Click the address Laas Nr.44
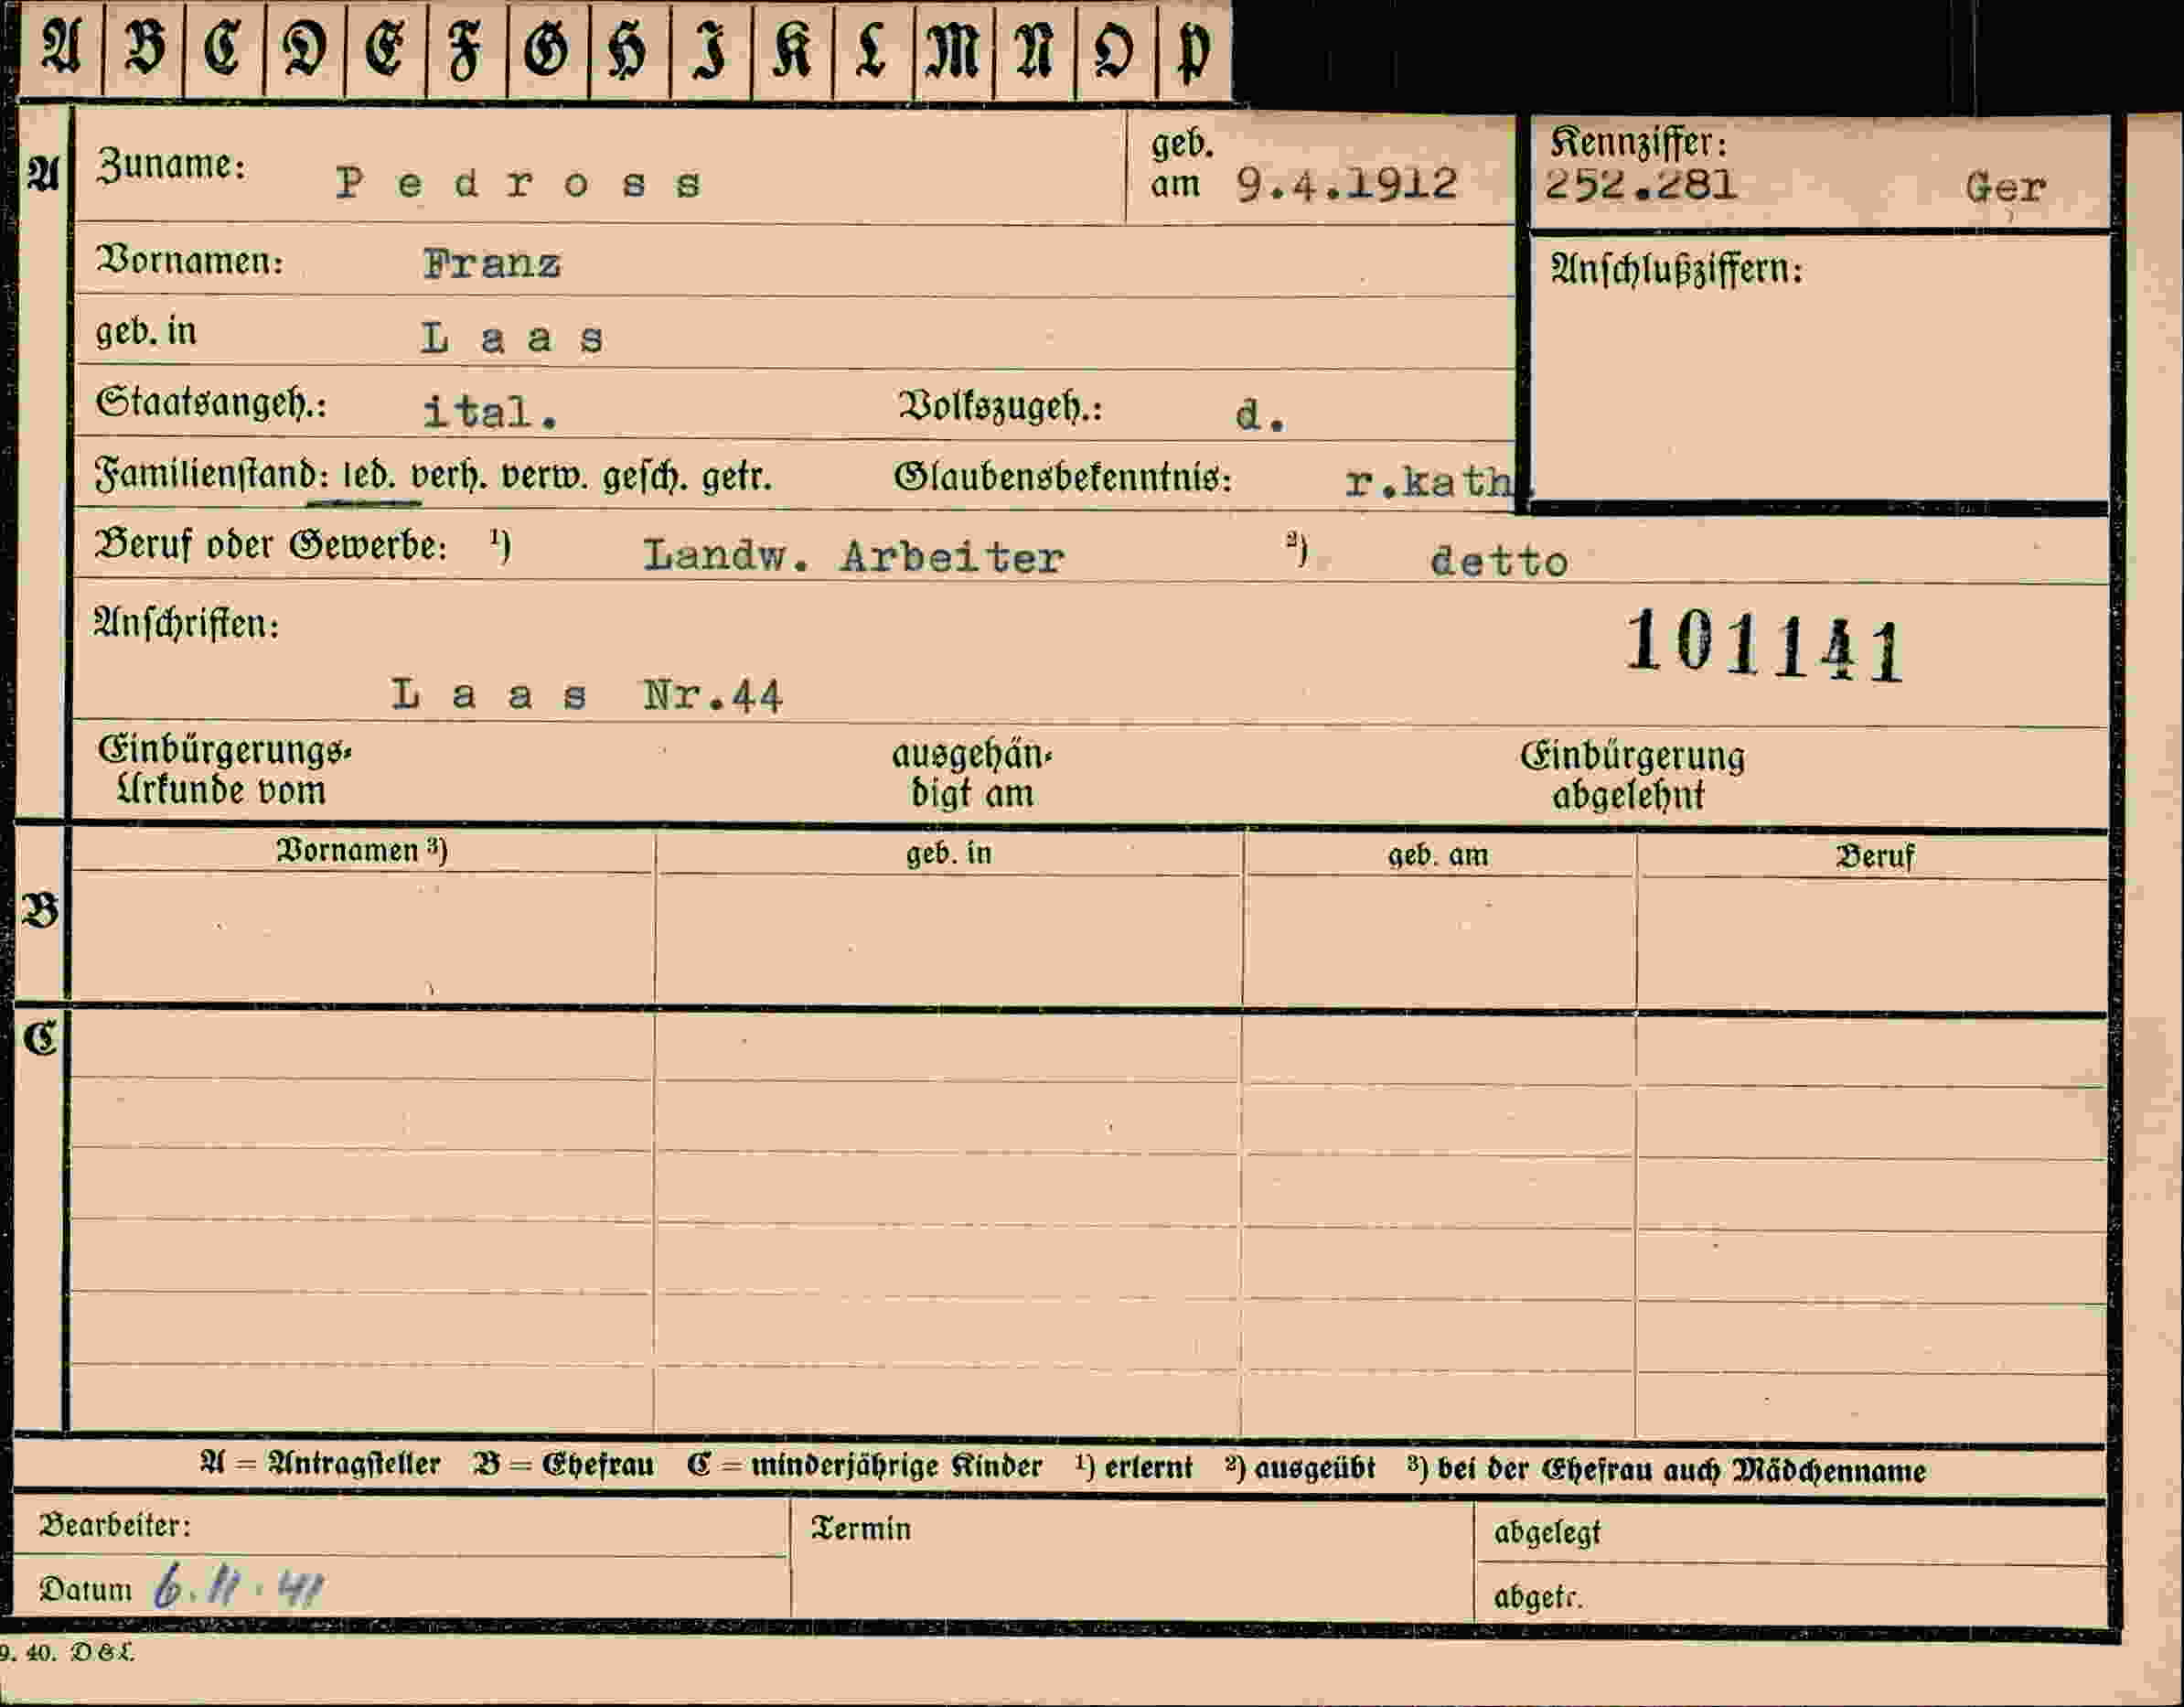 (x=587, y=694)
